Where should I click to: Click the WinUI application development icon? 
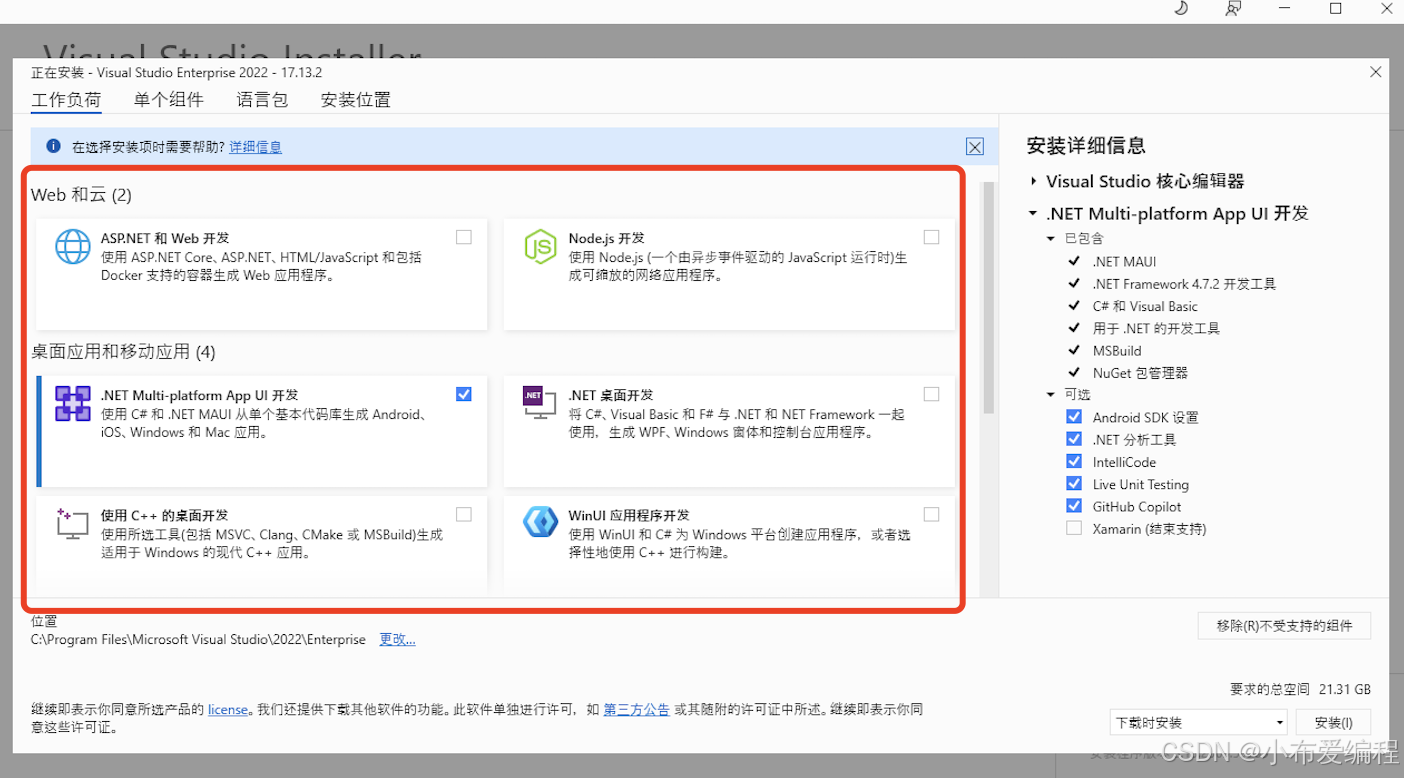pos(540,522)
